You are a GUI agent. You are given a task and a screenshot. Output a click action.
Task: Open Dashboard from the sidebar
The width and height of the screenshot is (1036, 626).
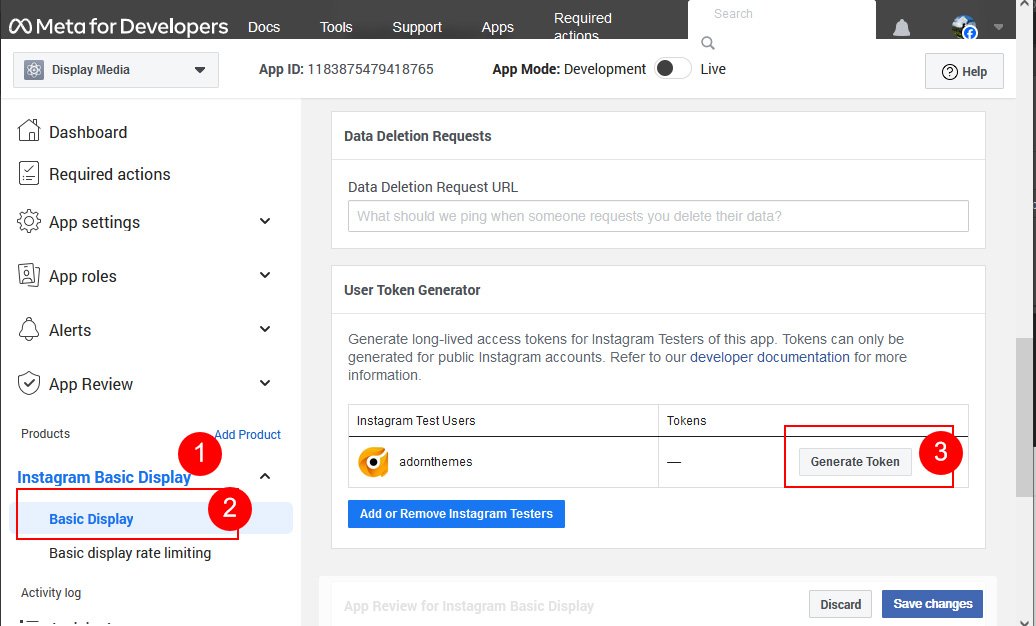(87, 132)
